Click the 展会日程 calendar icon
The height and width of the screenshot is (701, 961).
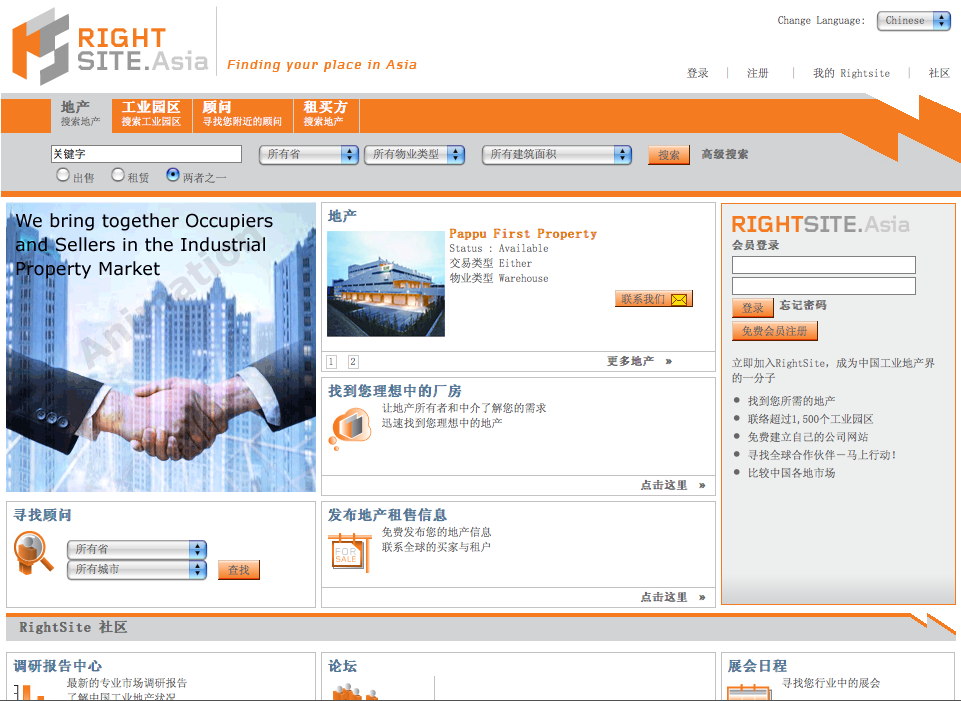click(x=747, y=692)
